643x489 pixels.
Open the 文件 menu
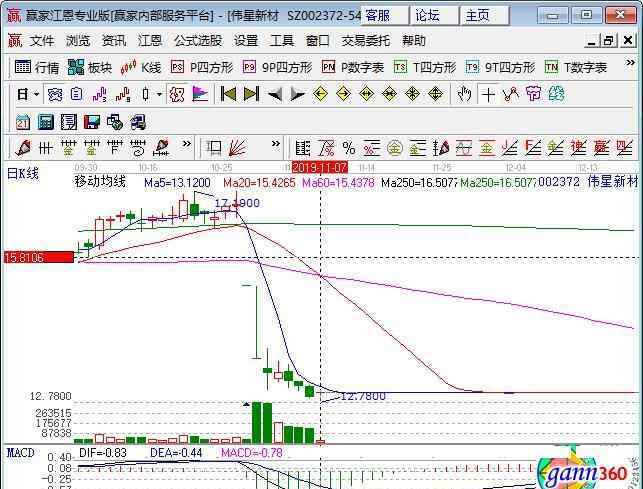point(41,41)
